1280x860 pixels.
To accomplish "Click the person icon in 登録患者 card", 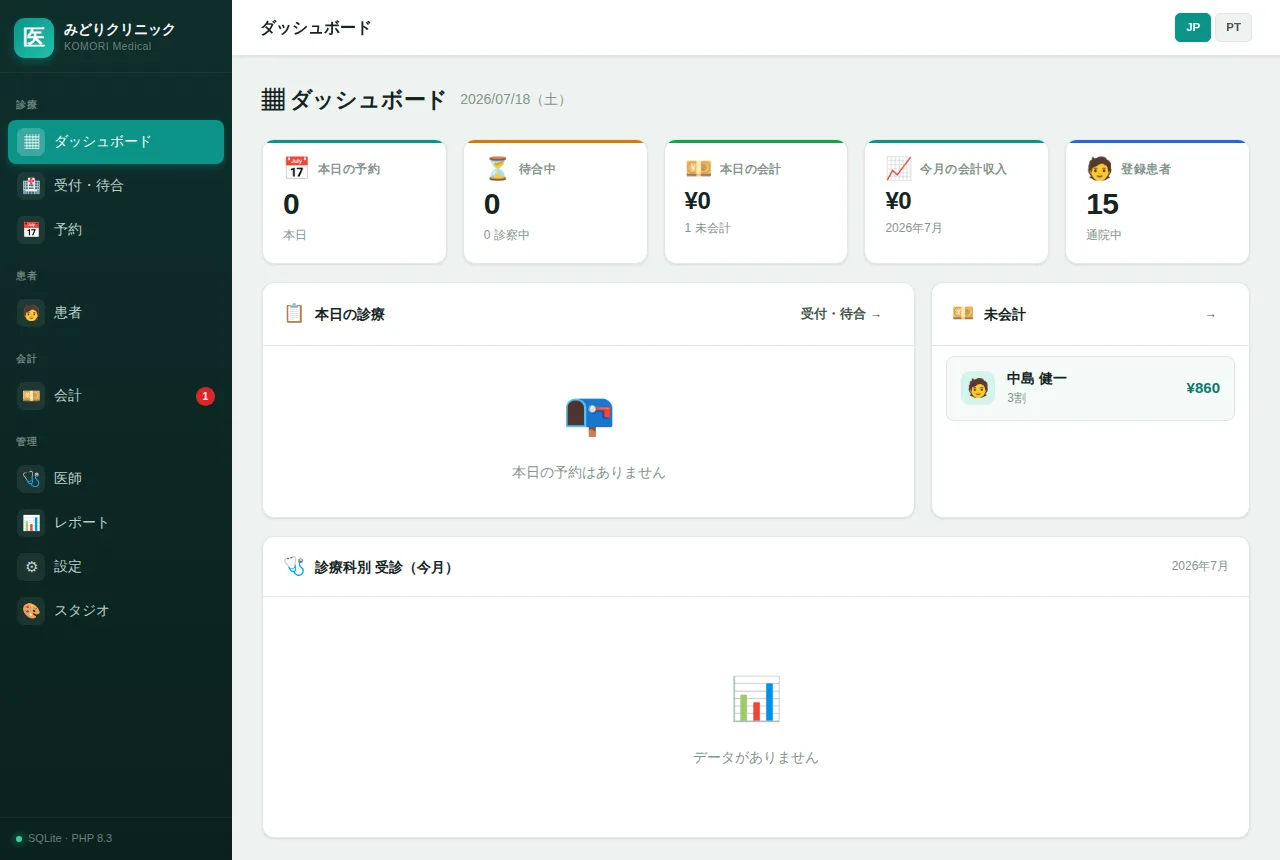I will click(x=1099, y=168).
